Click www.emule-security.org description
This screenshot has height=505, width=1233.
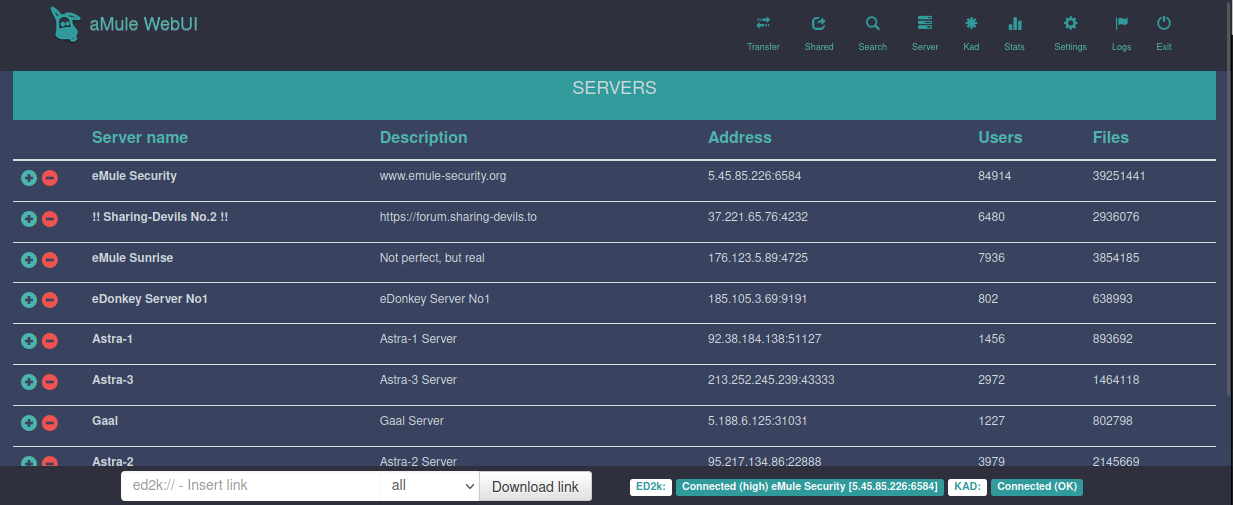coord(443,176)
